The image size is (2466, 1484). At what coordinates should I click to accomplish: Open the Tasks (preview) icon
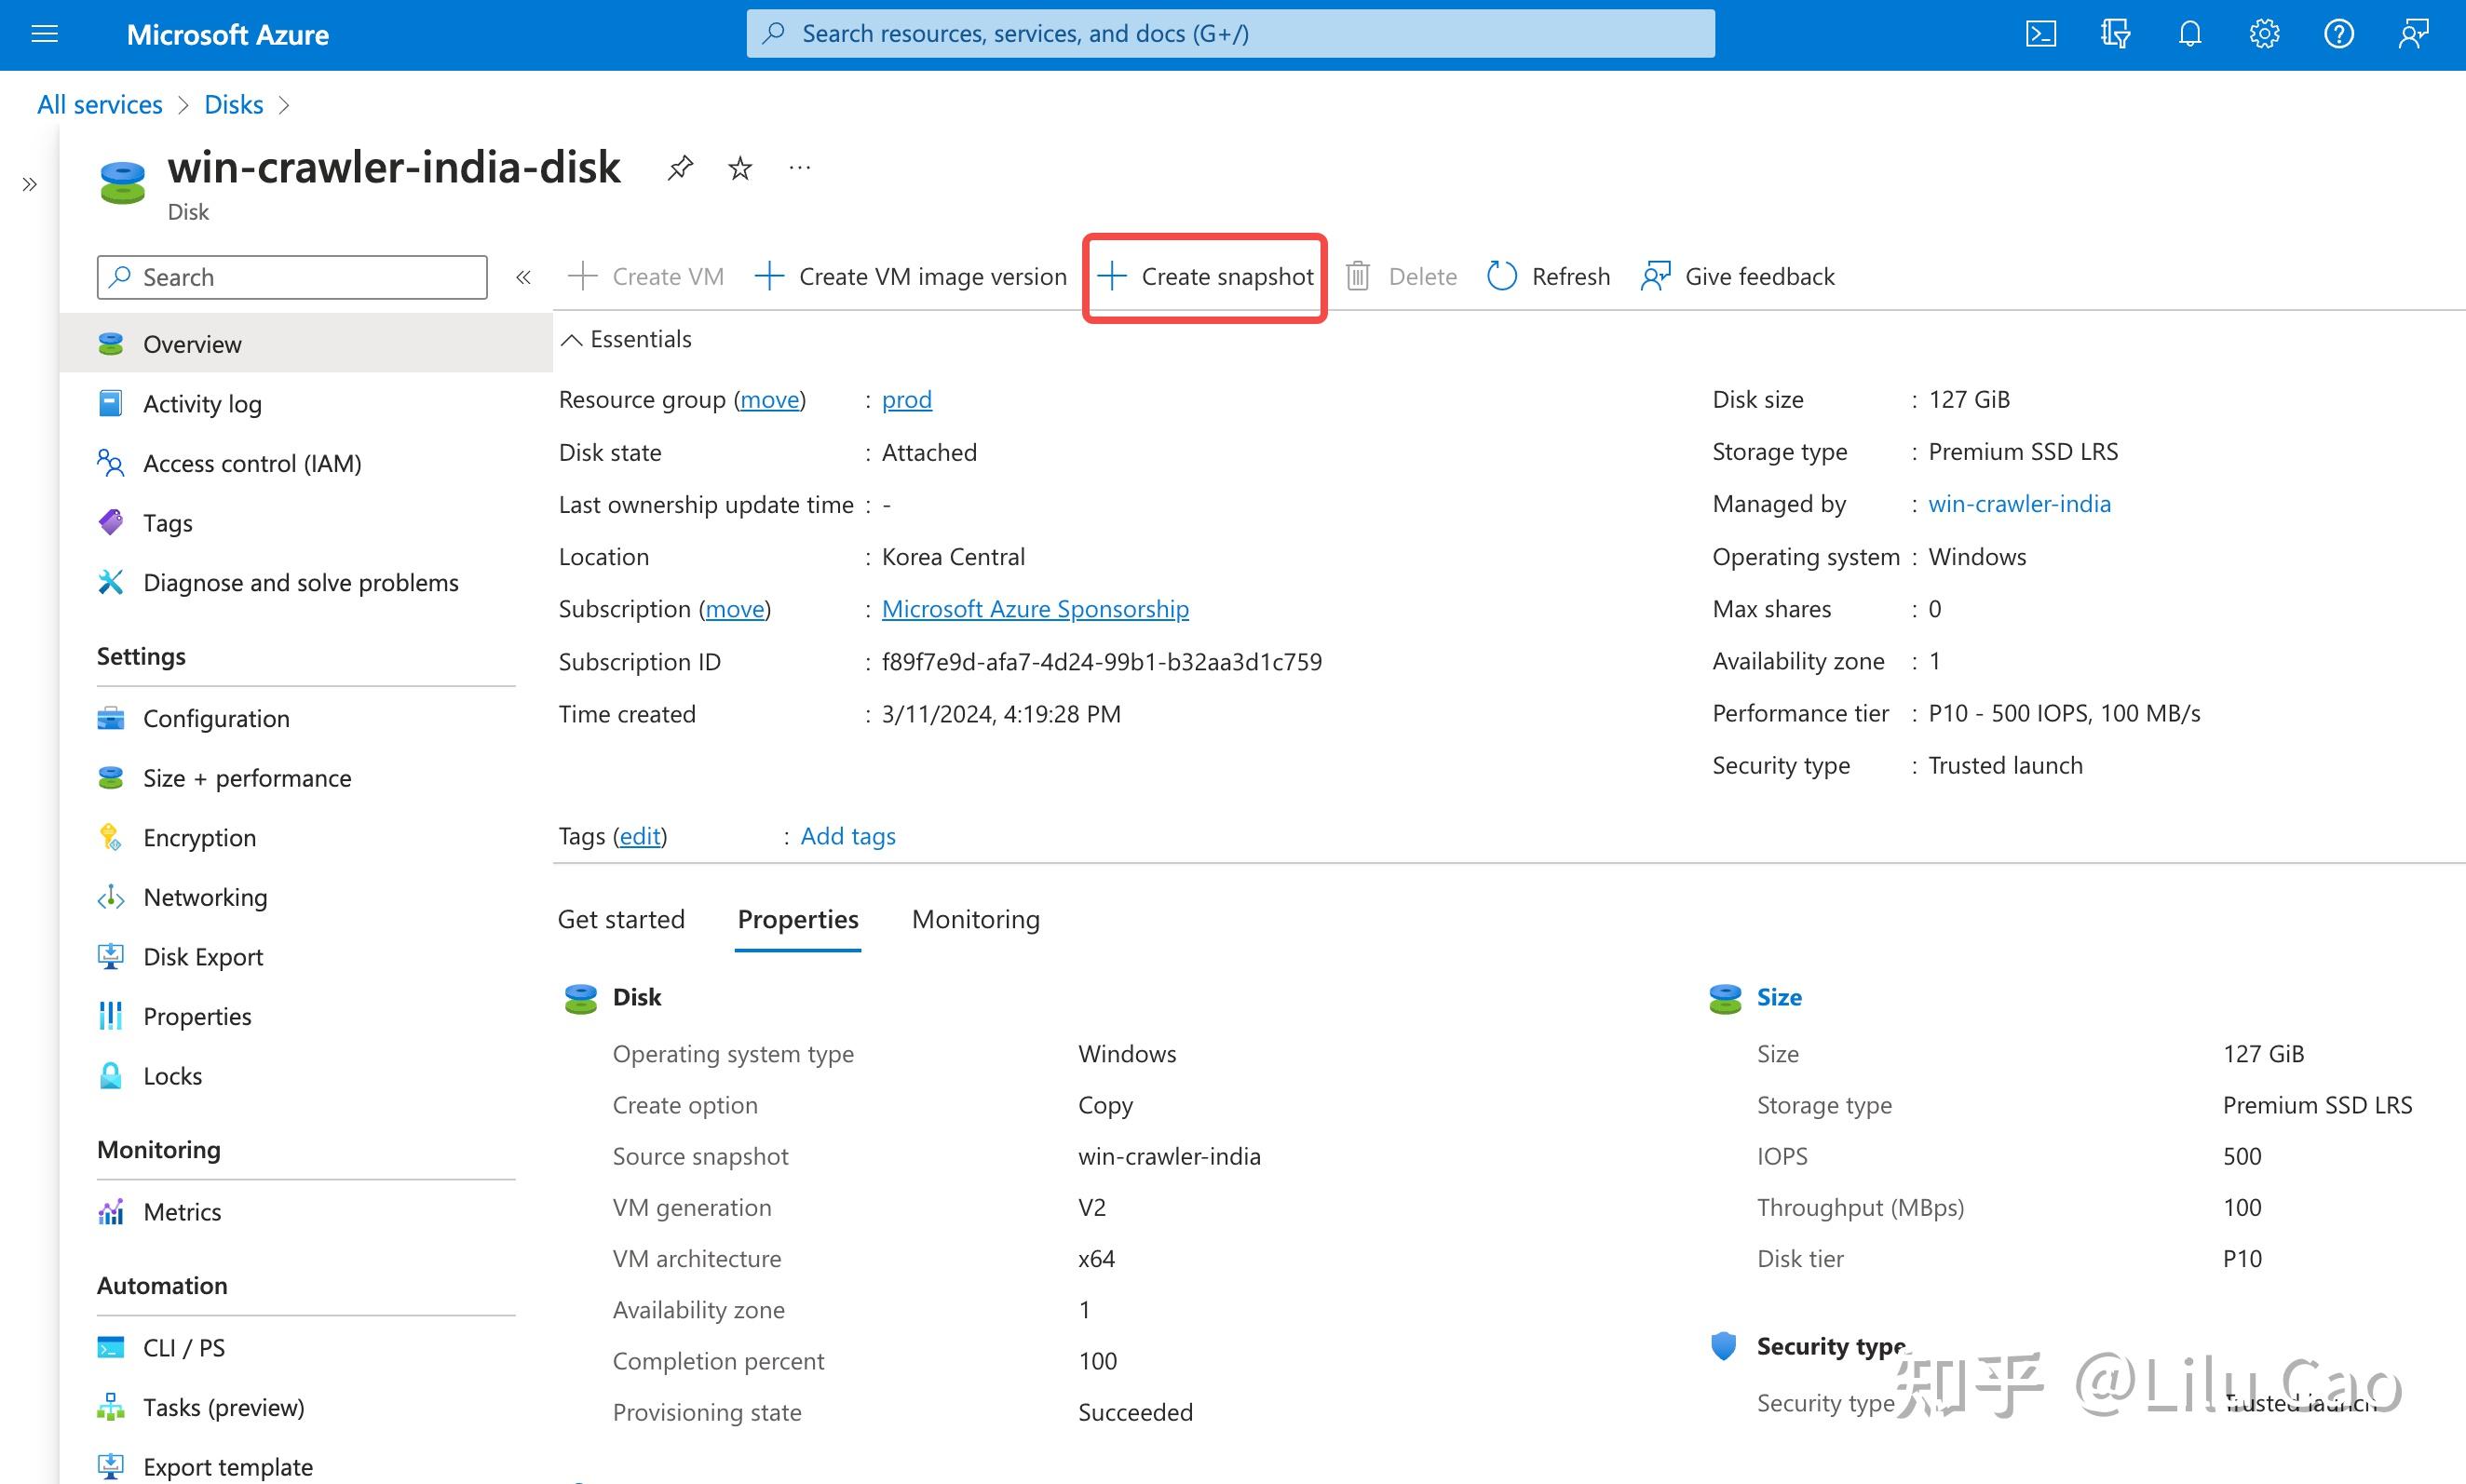point(111,1408)
